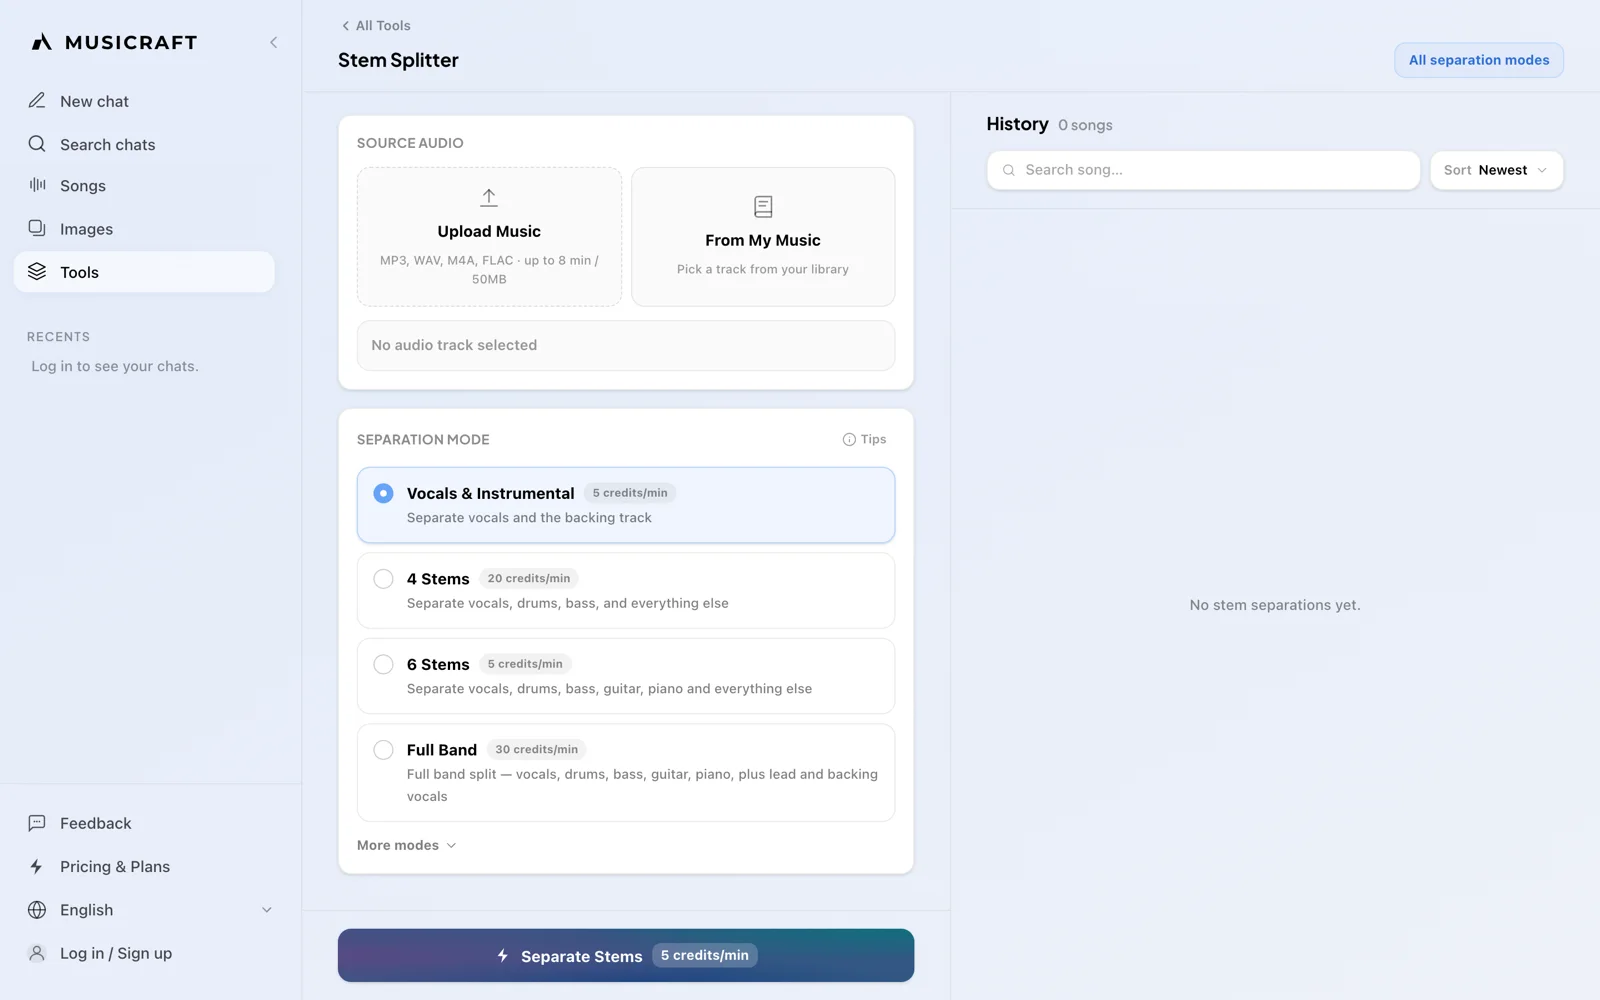
Task: Click the Feedback speech bubble icon
Action: (x=37, y=823)
